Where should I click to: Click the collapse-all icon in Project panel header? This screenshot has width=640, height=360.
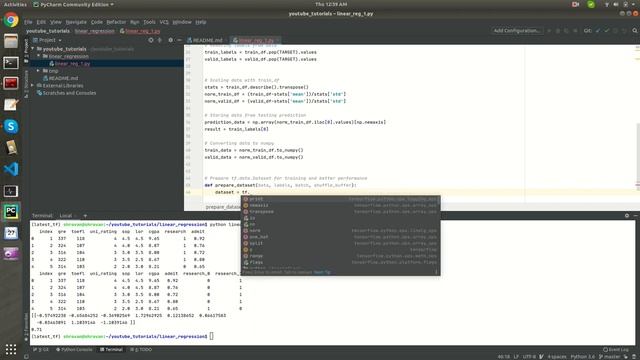160,40
